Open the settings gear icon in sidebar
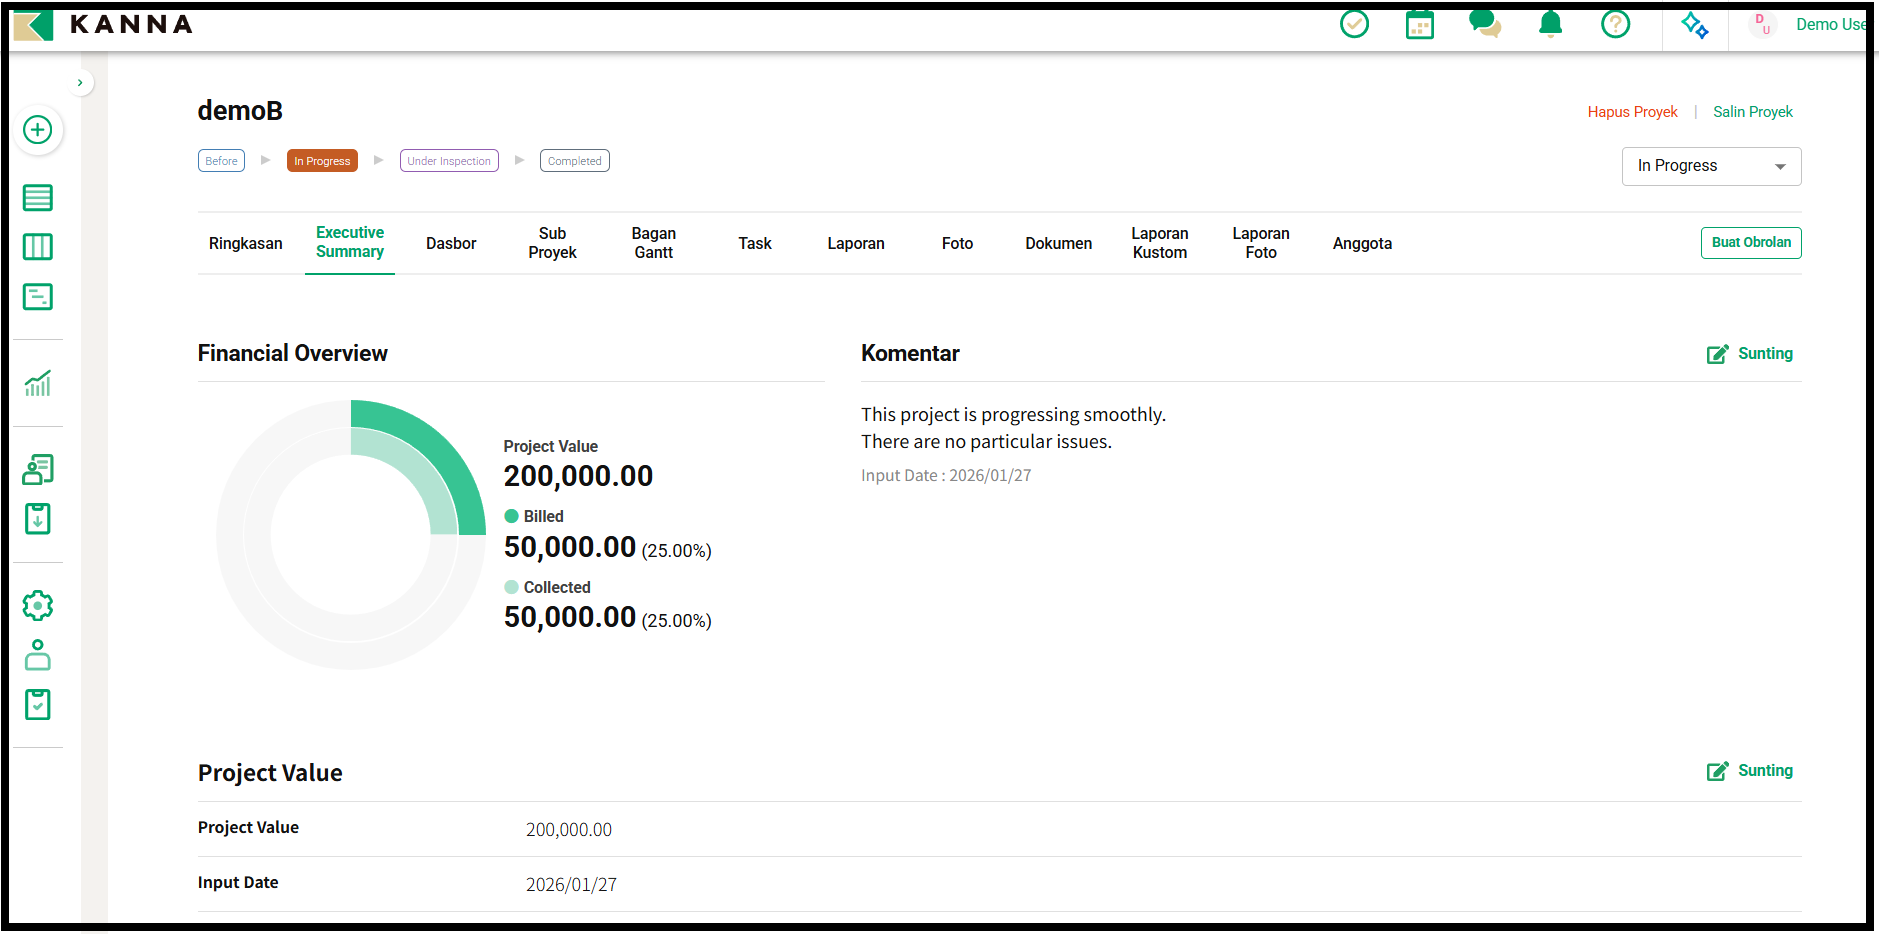 click(38, 605)
